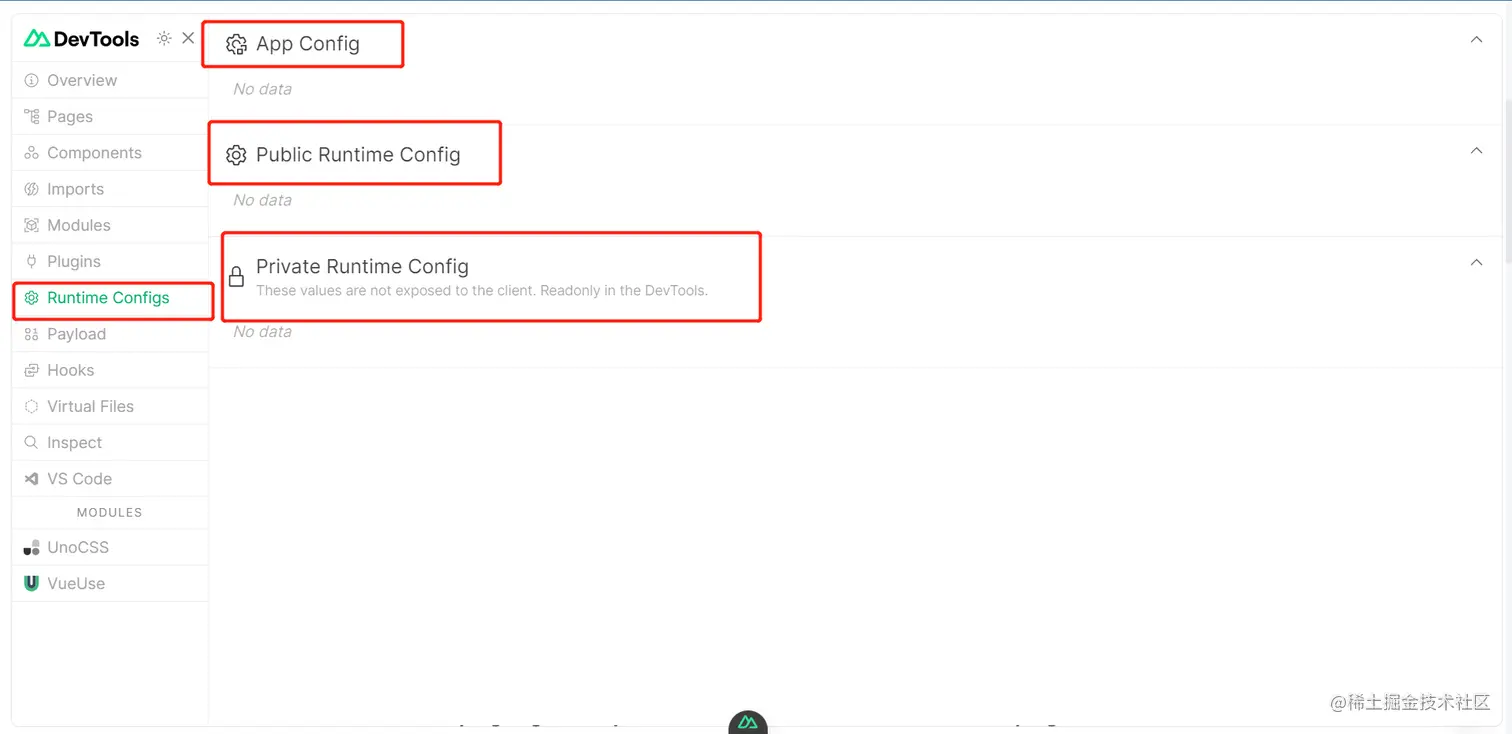
Task: Open the UnoCSS module tab
Action: click(x=78, y=548)
